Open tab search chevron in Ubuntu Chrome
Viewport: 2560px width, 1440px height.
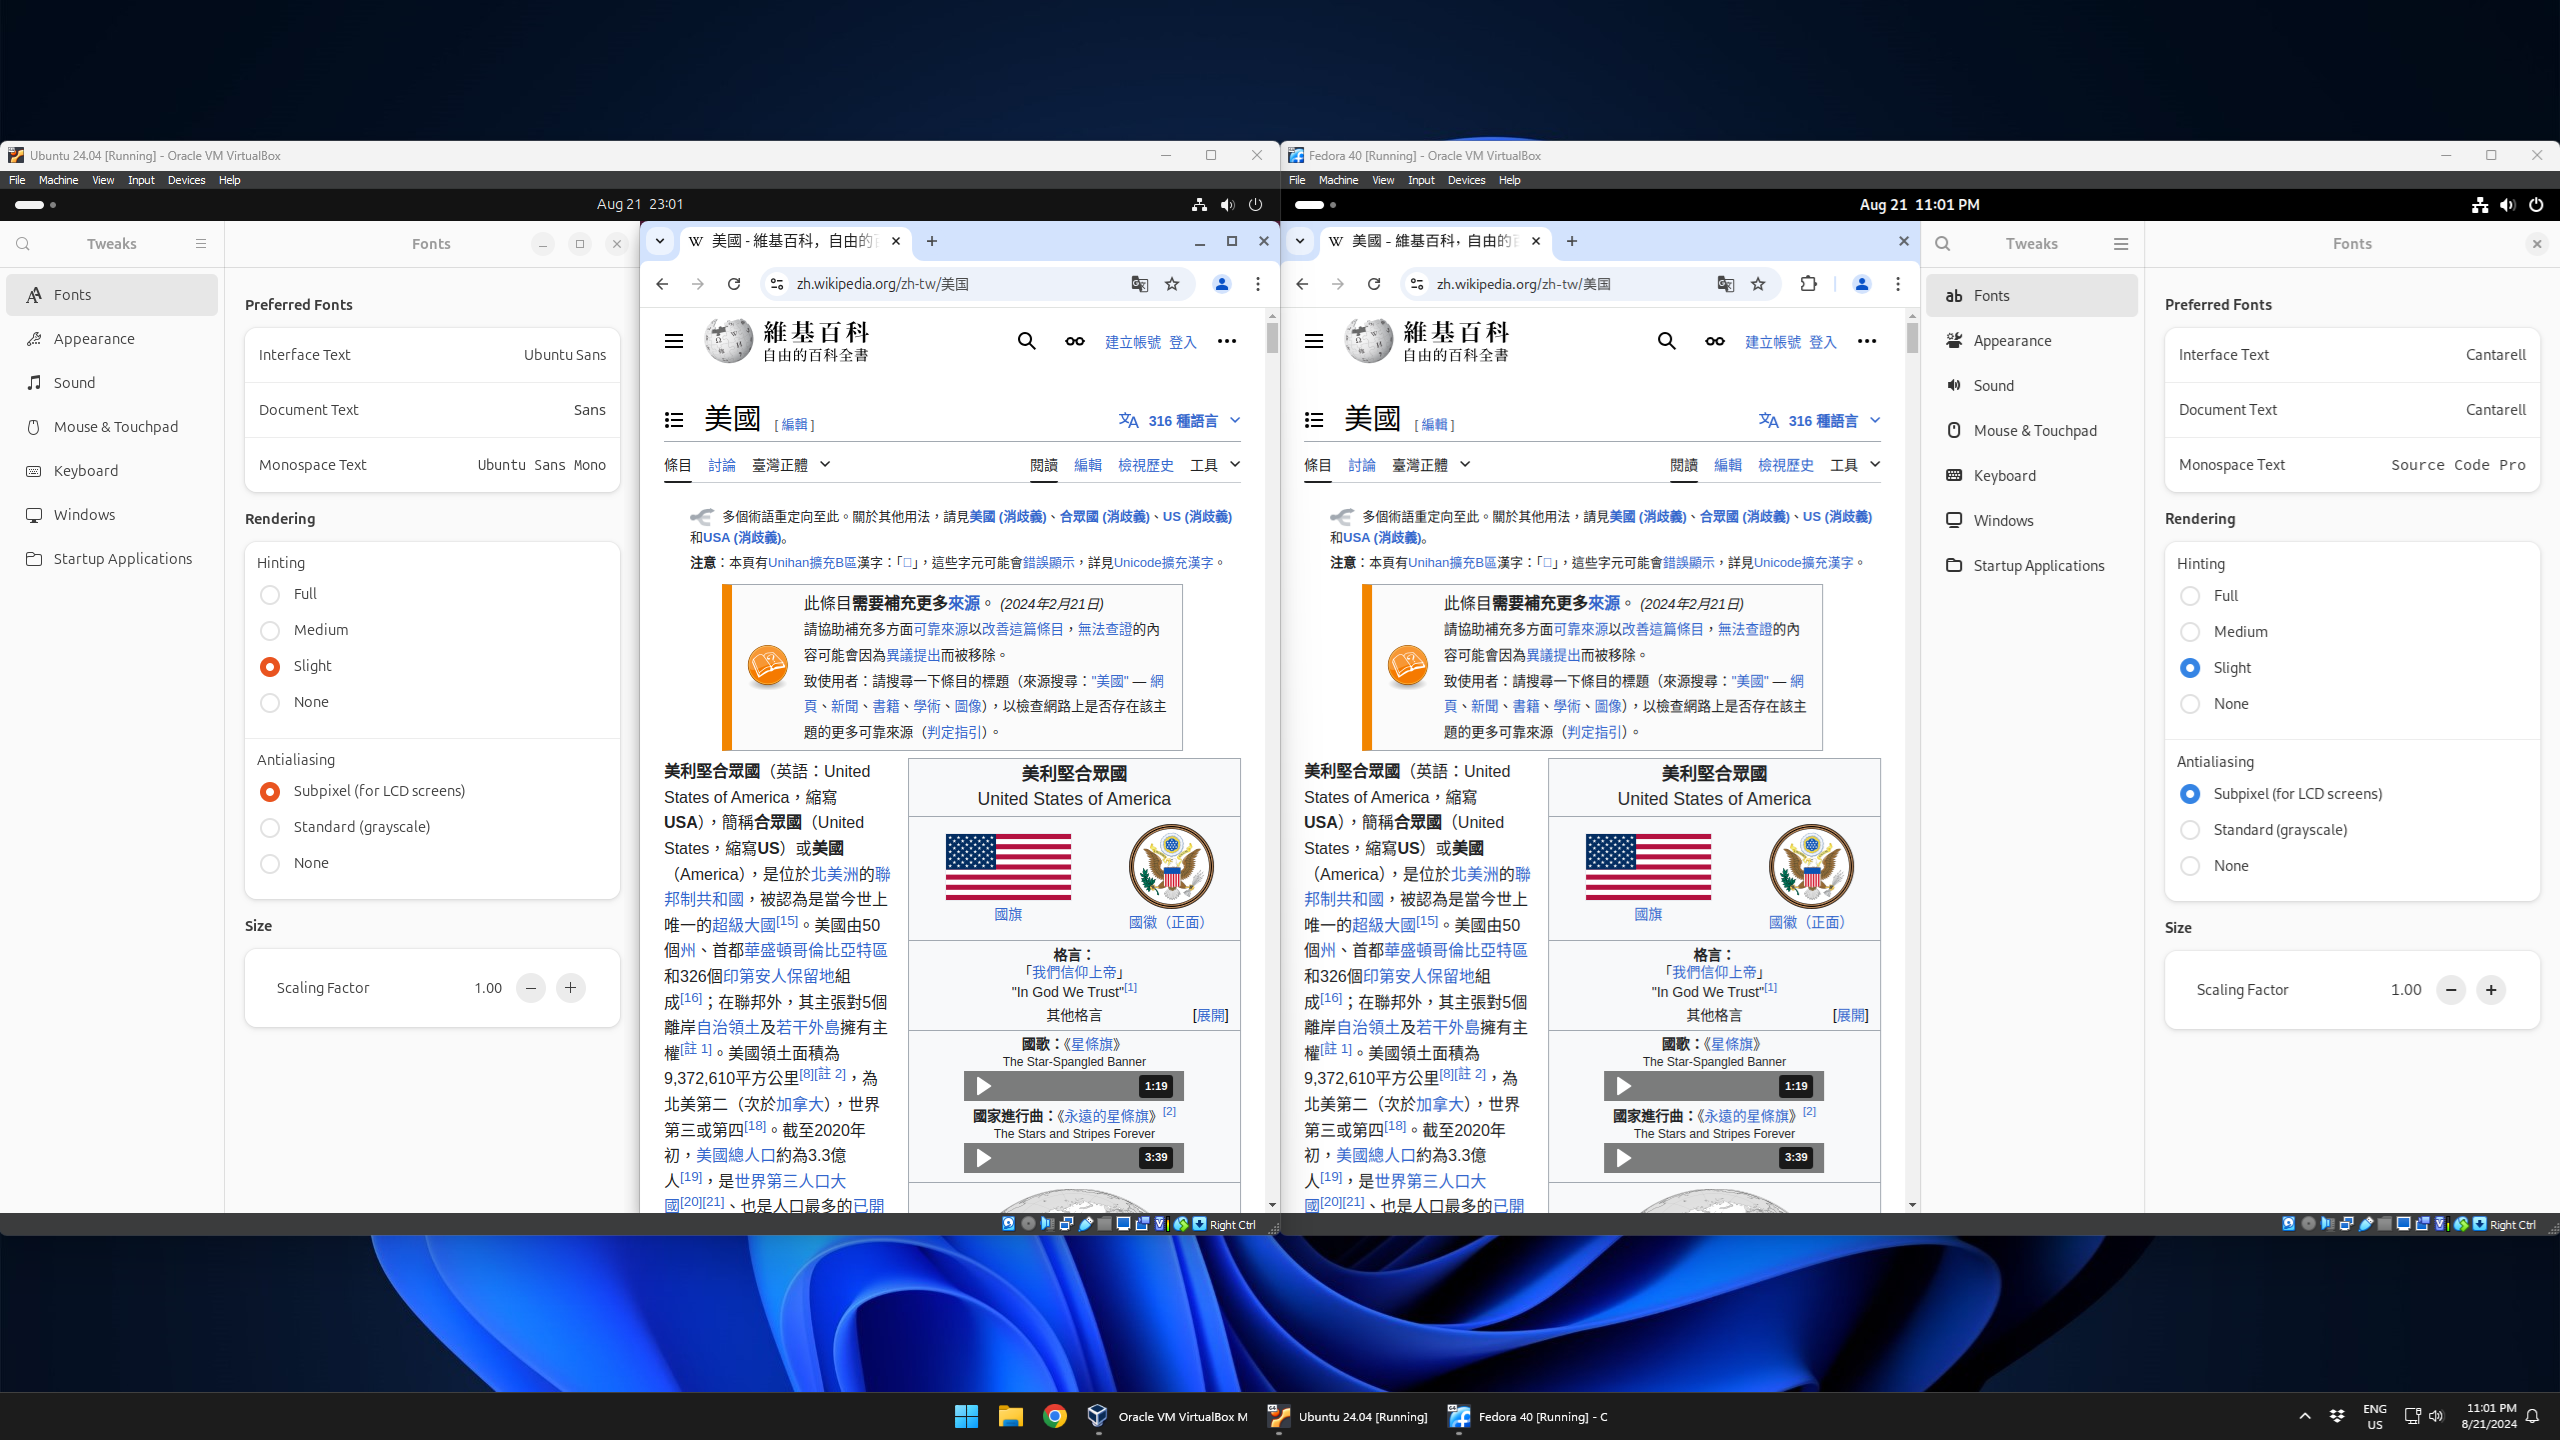tap(660, 241)
